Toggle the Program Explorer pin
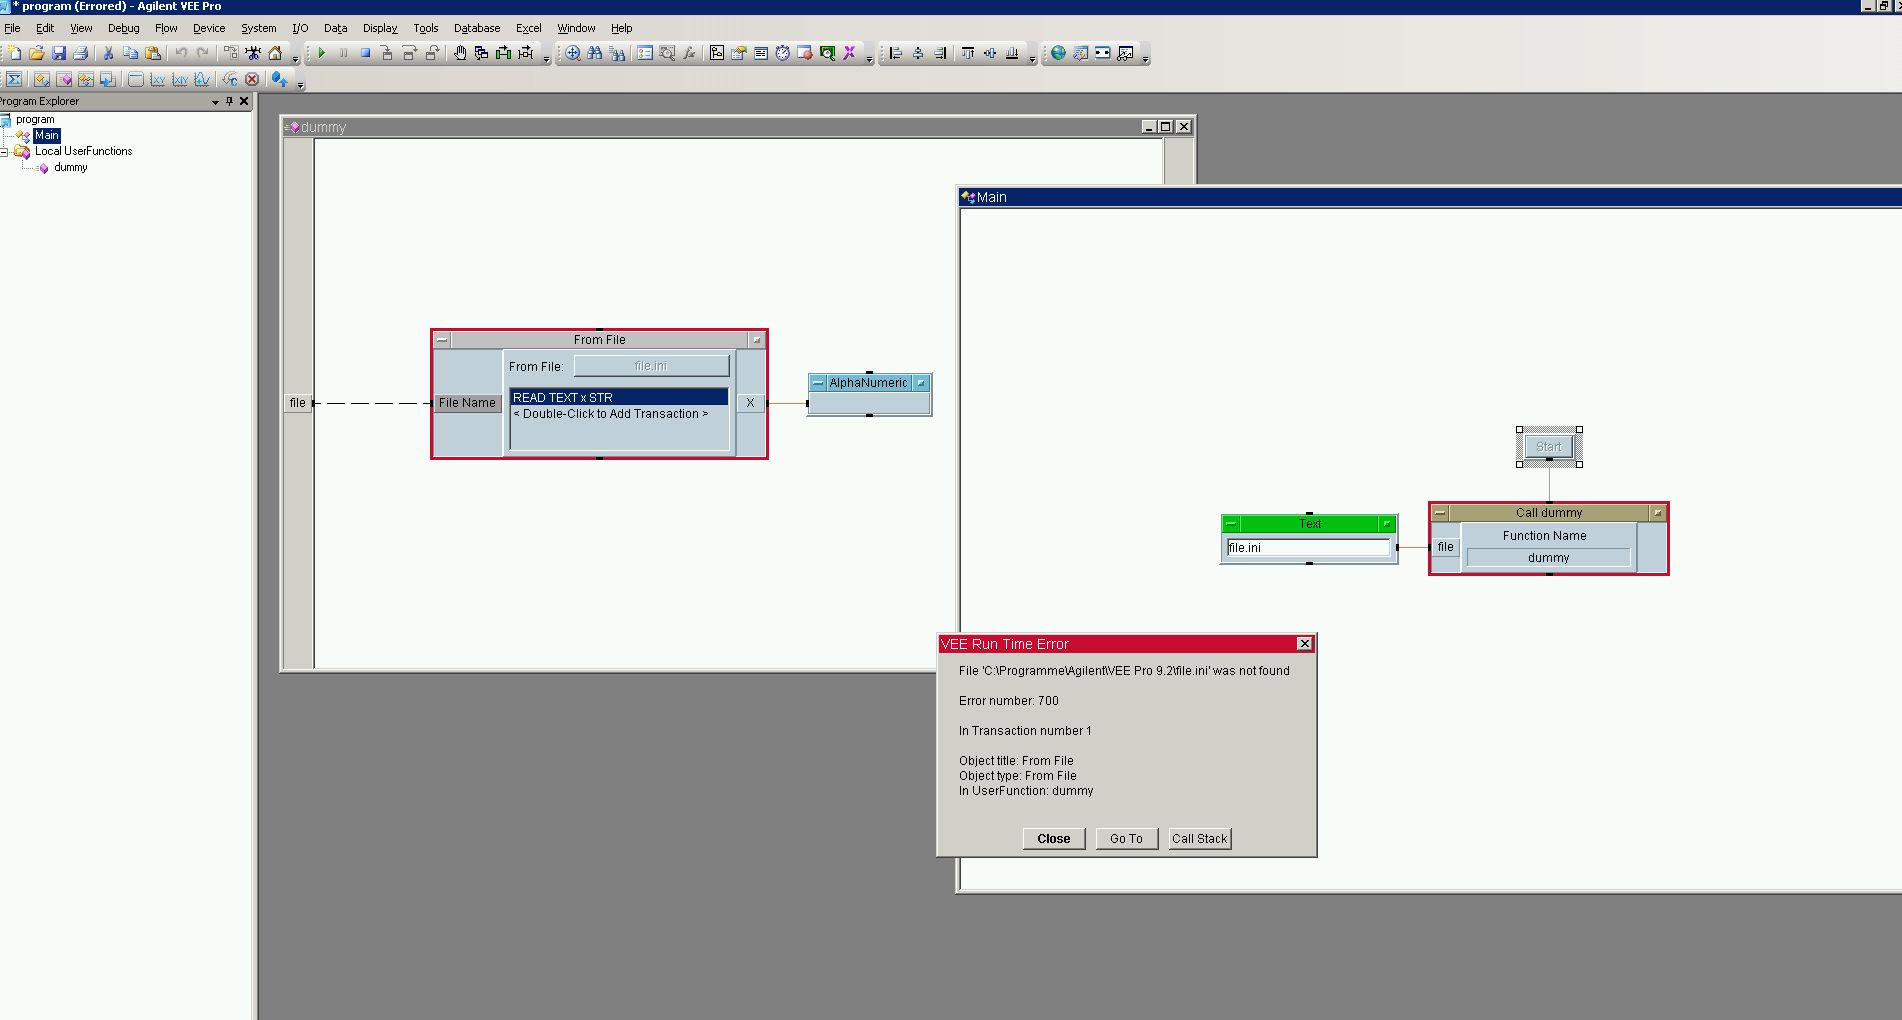 [x=229, y=101]
